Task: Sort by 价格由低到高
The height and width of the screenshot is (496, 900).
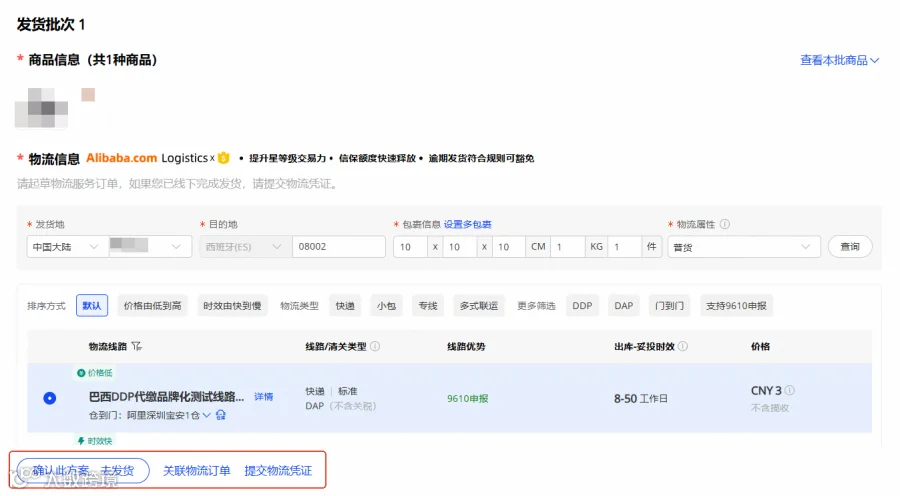Action: 152,306
